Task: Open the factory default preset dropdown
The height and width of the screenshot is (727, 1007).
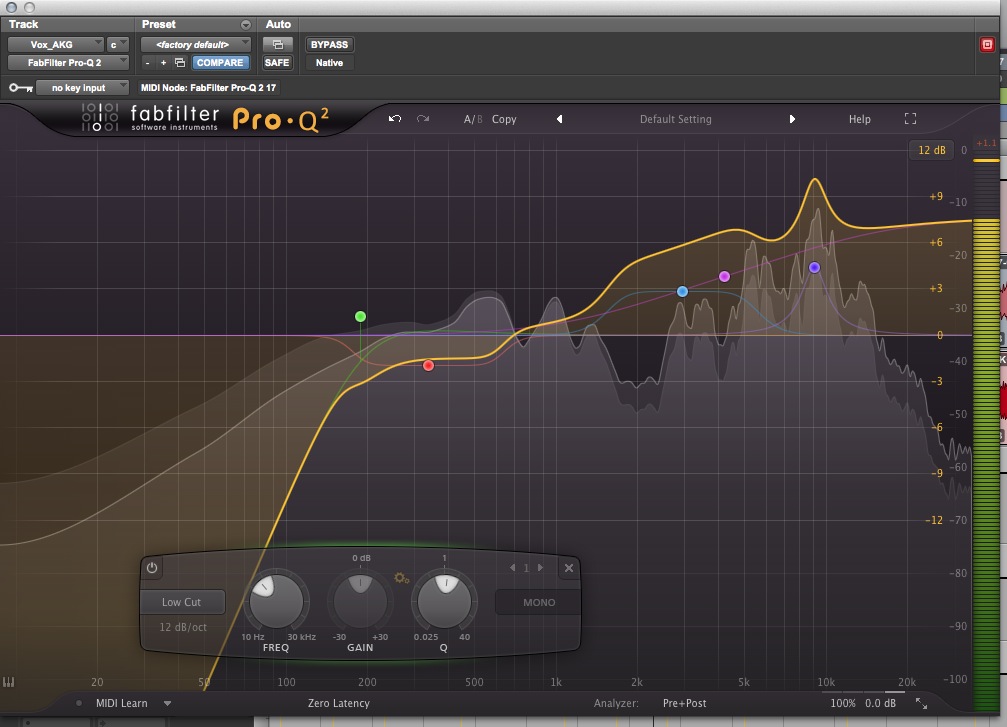Action: (196, 44)
